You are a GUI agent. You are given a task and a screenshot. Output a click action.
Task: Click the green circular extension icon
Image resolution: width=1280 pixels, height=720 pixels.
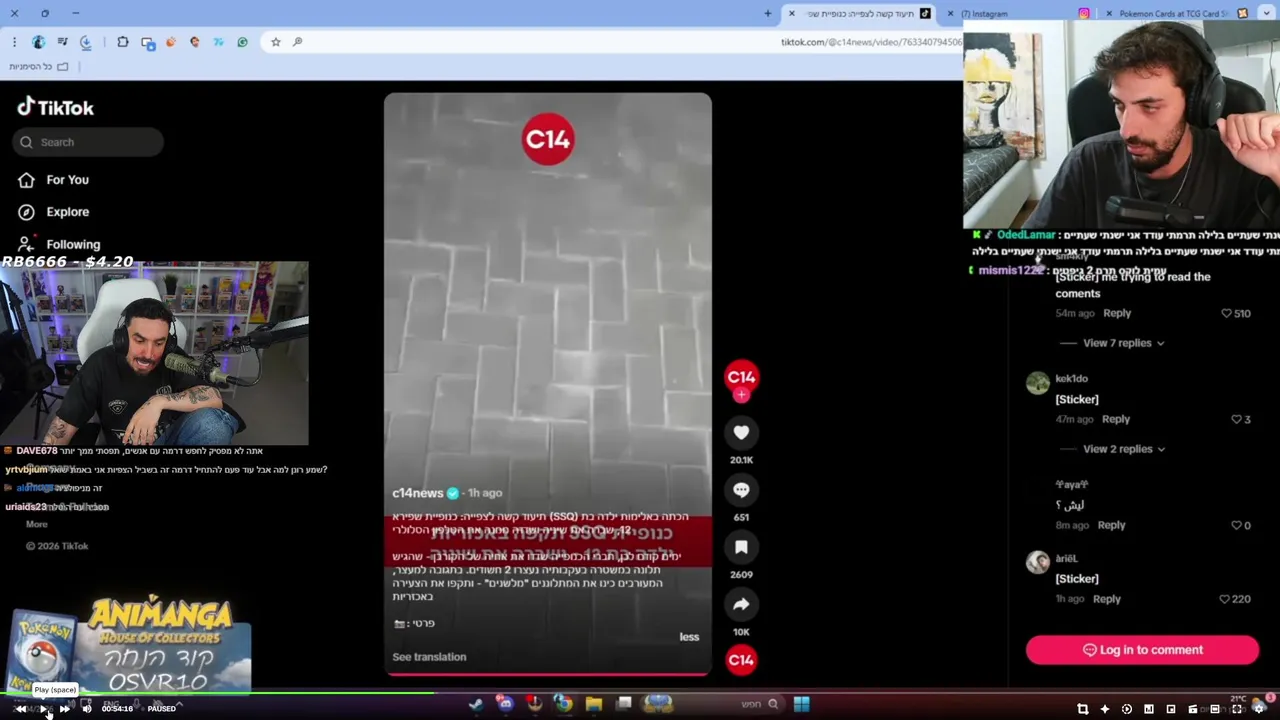pyautogui.click(x=242, y=42)
